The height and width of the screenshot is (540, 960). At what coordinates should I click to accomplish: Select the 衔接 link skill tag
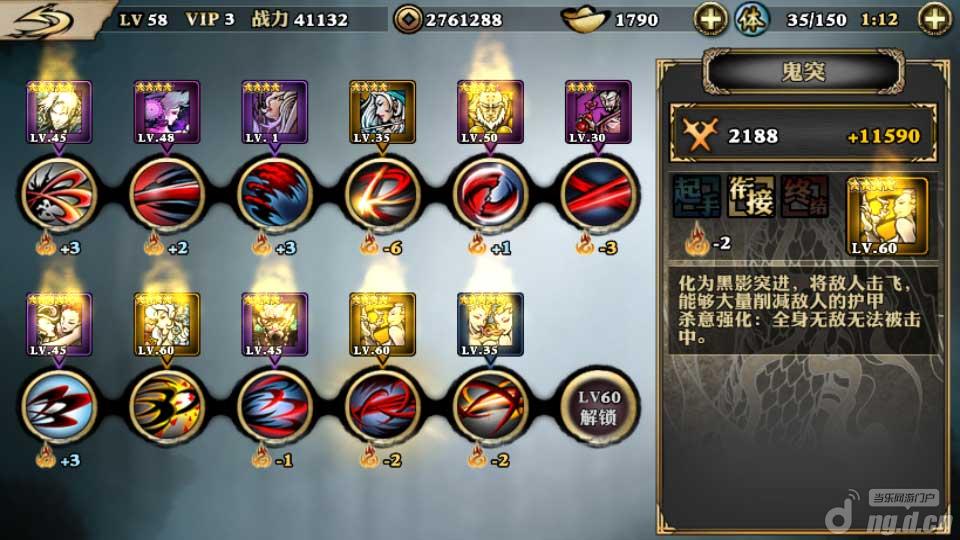[x=751, y=197]
